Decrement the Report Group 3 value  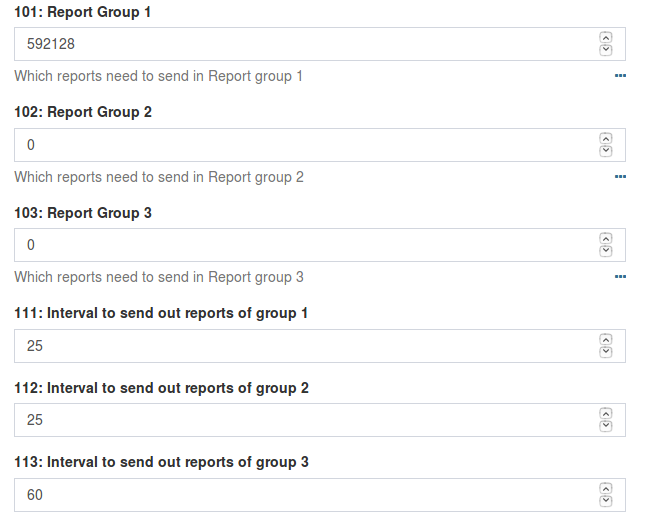[605, 251]
